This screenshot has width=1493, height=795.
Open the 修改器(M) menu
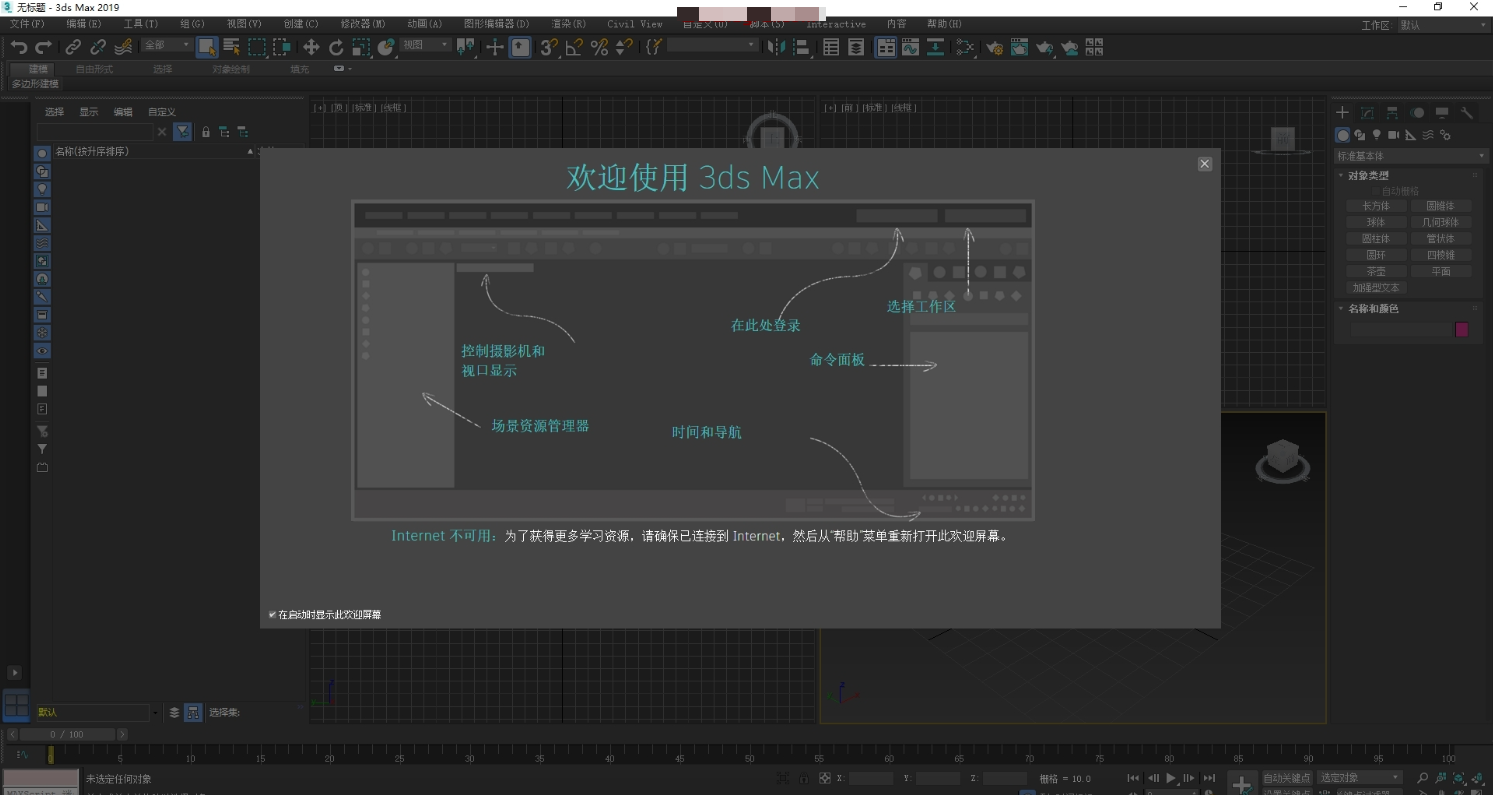363,24
